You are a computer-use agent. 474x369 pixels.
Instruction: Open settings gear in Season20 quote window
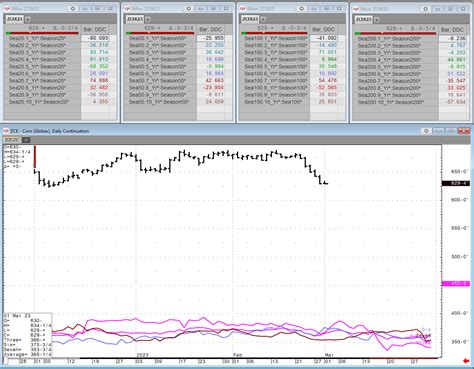(73, 9)
